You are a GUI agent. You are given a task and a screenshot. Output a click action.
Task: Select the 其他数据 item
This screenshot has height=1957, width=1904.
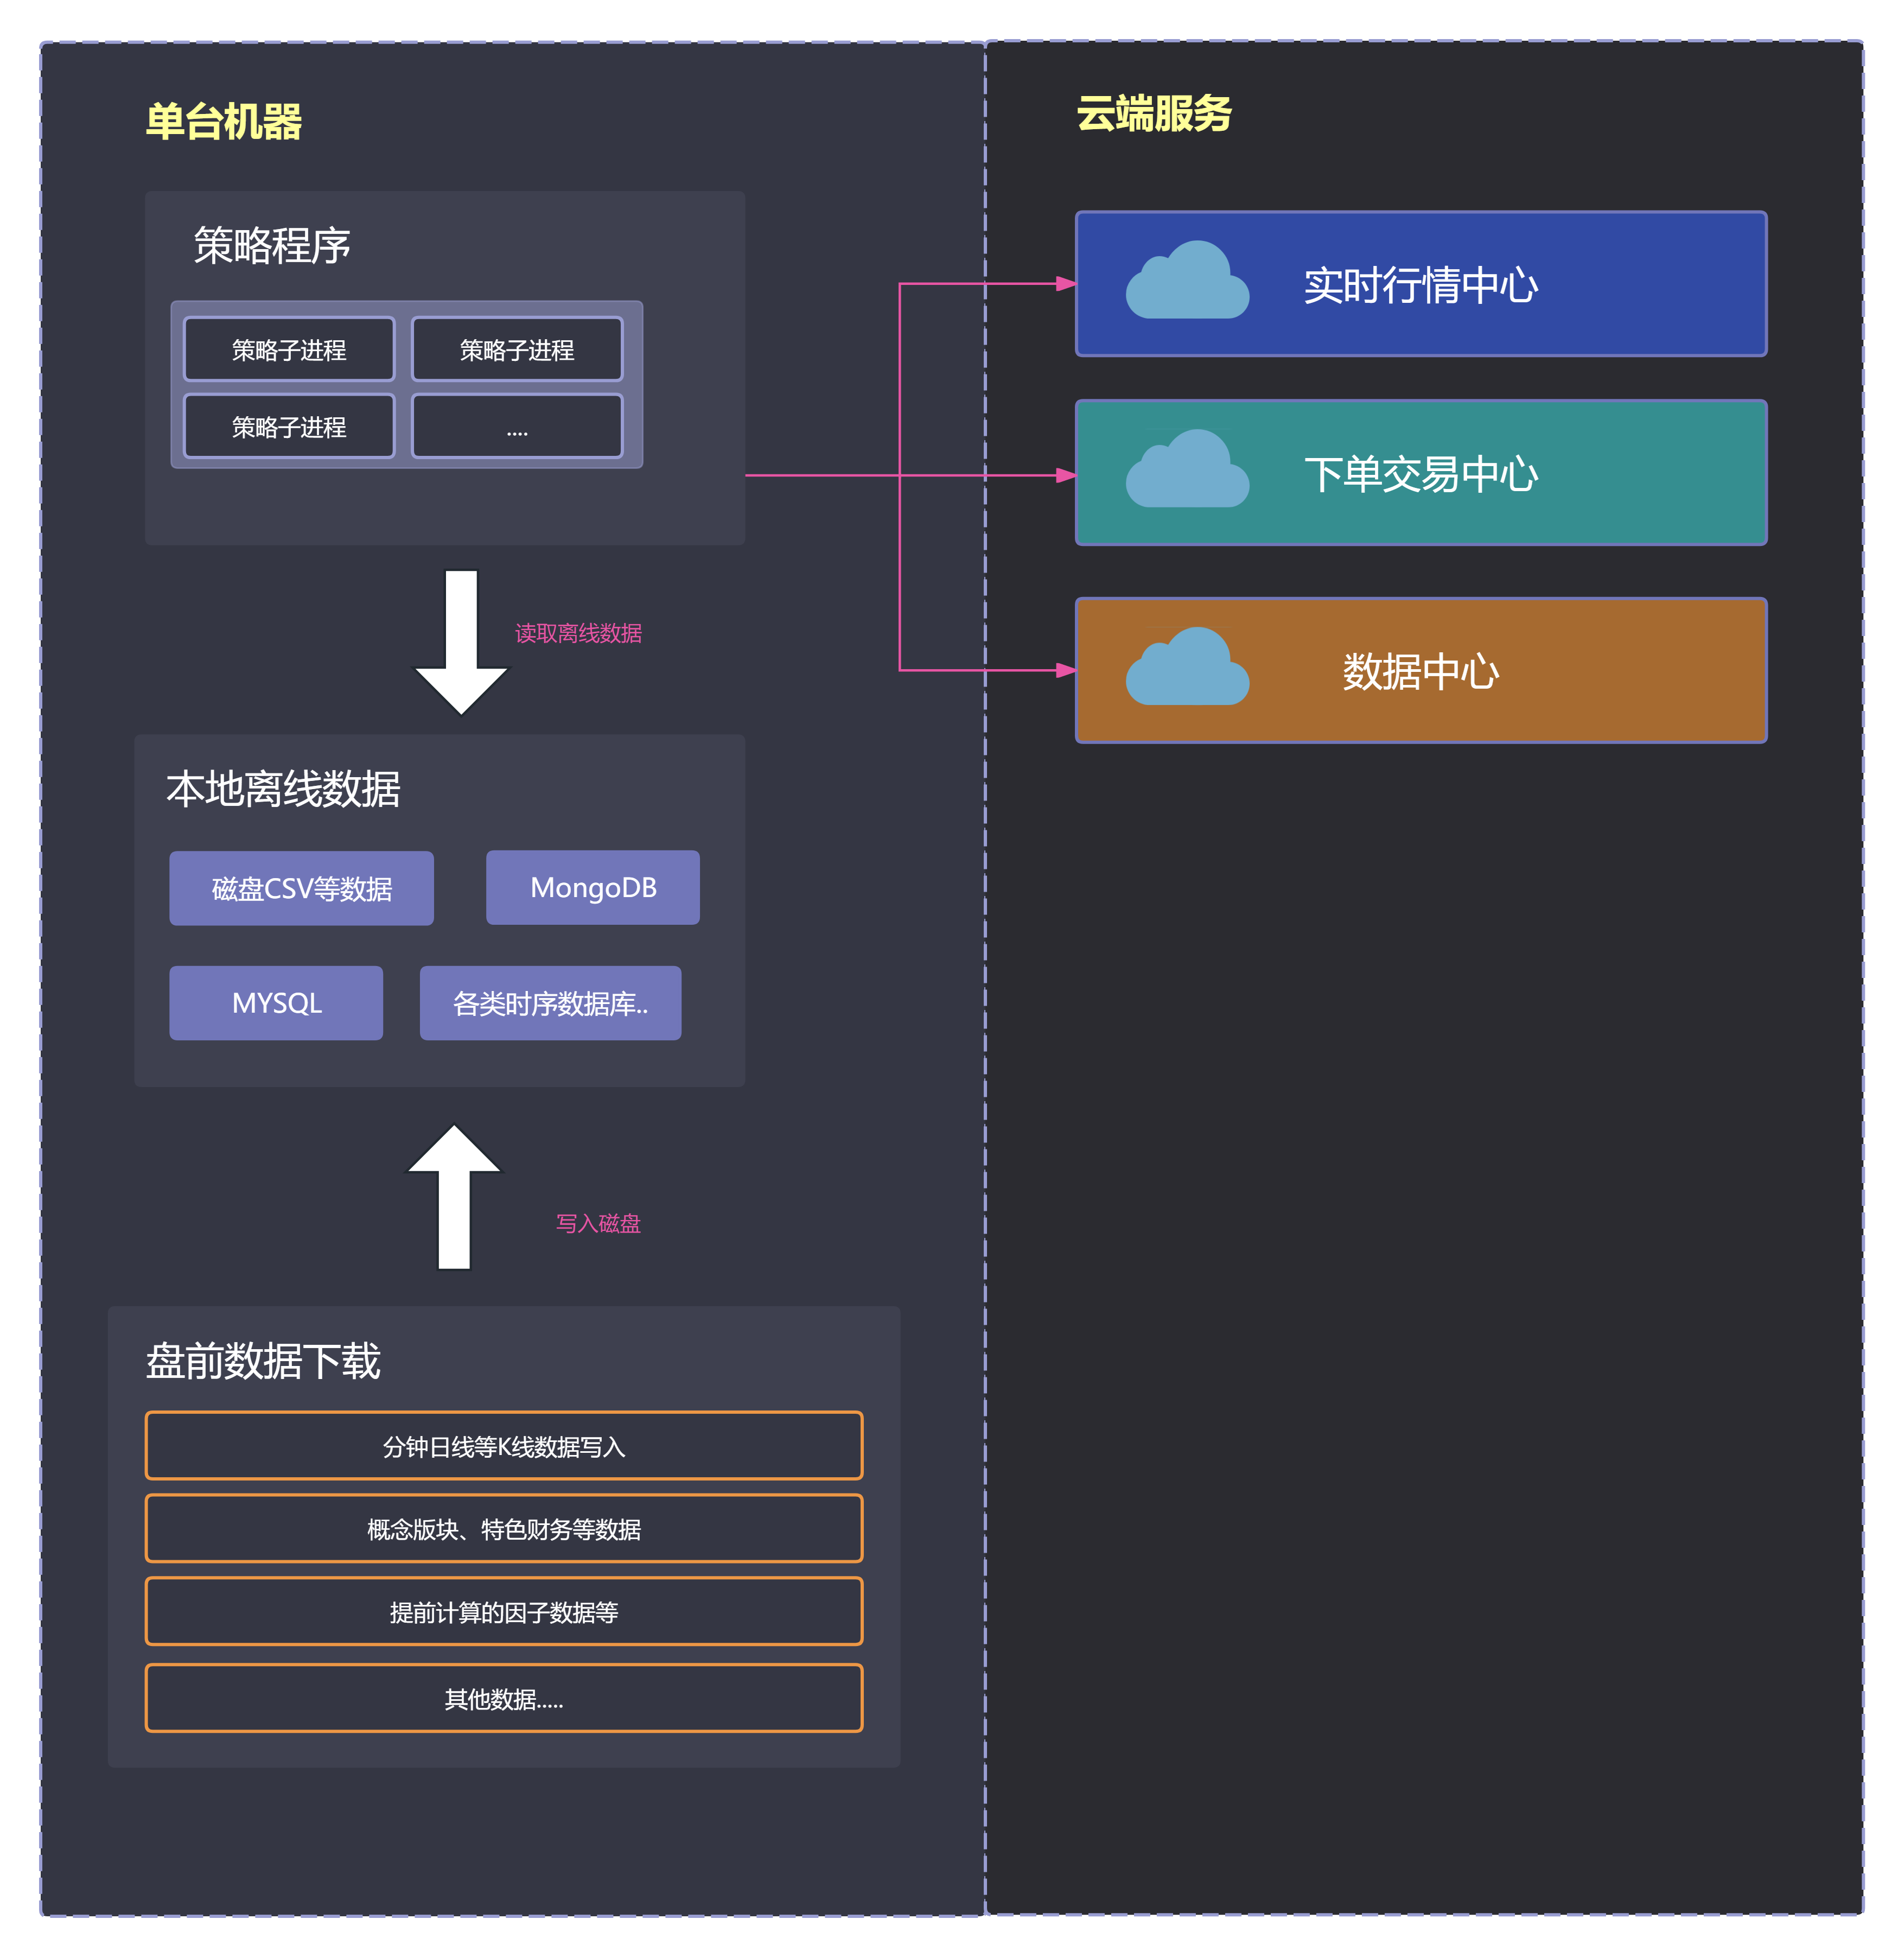pyautogui.click(x=504, y=1698)
